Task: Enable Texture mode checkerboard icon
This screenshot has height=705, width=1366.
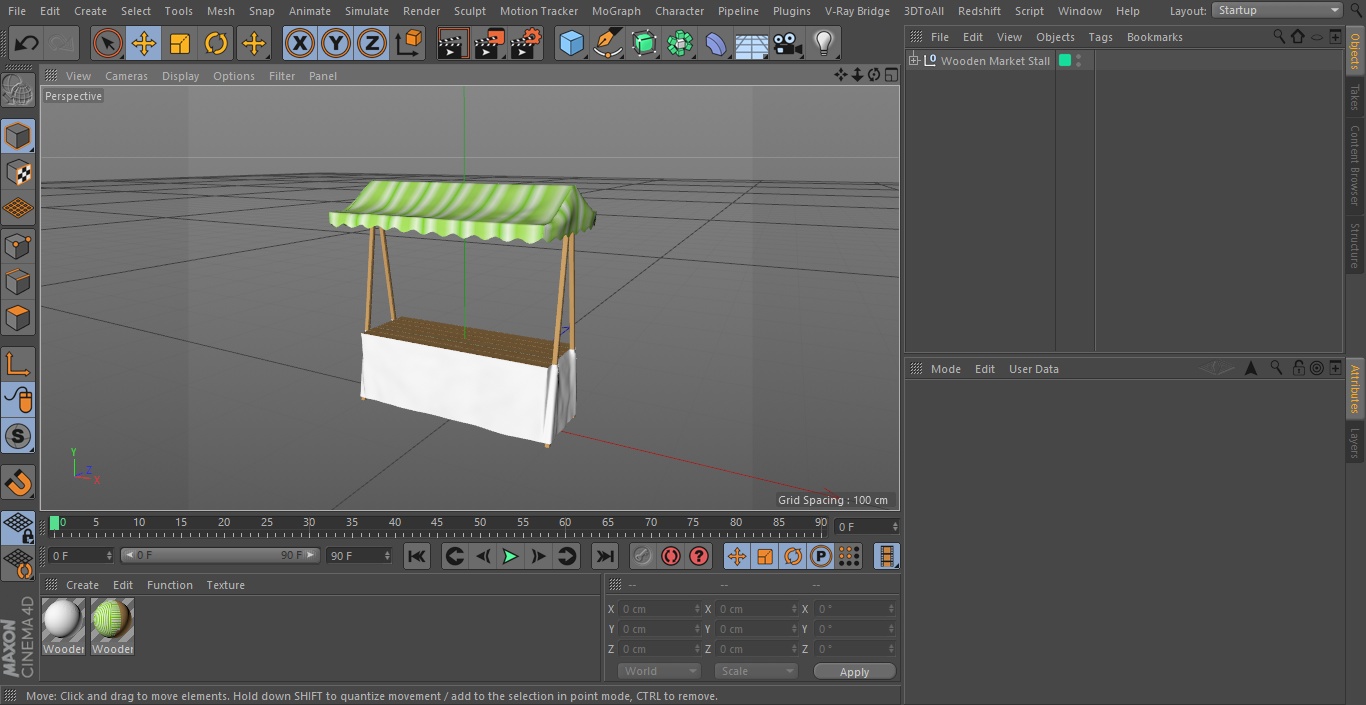Action: point(18,173)
